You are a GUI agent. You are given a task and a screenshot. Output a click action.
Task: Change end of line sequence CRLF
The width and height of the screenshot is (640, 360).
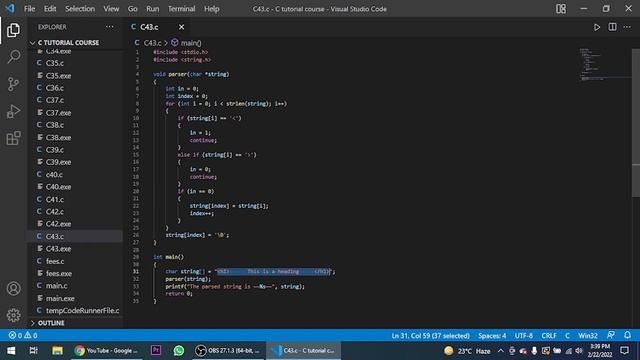pos(549,336)
